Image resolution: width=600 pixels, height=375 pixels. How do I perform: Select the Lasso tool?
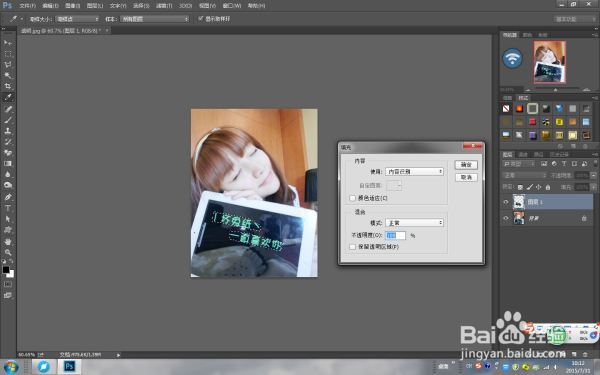point(8,64)
